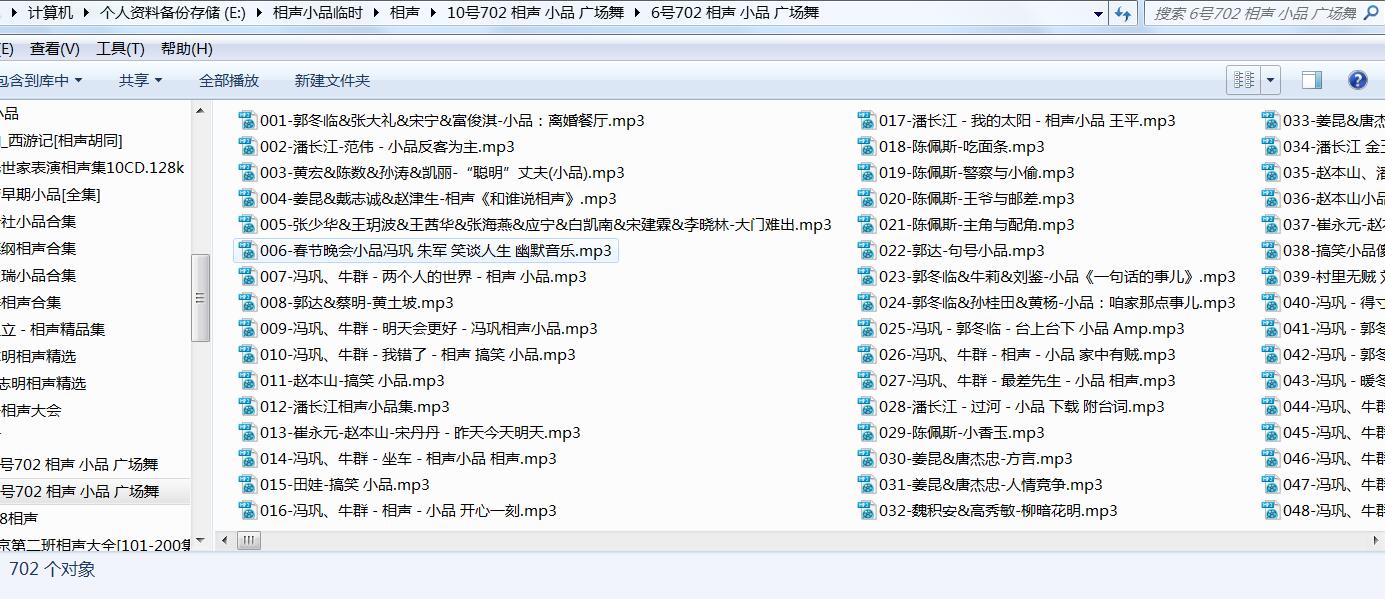Screen dimensions: 1385x599
Task: Click the mp3 icon of 018-陈佩斯-吃面条
Action: click(866, 146)
